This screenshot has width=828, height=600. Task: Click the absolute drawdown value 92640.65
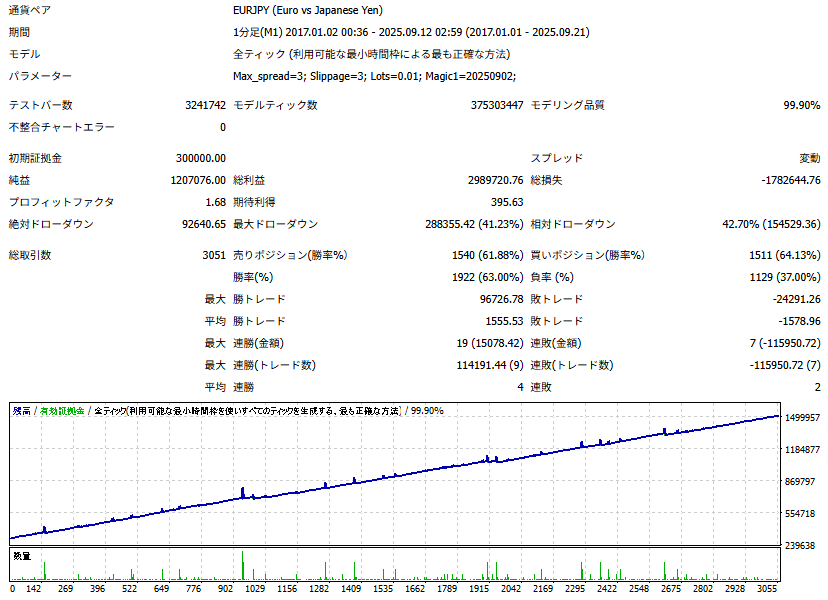(204, 224)
